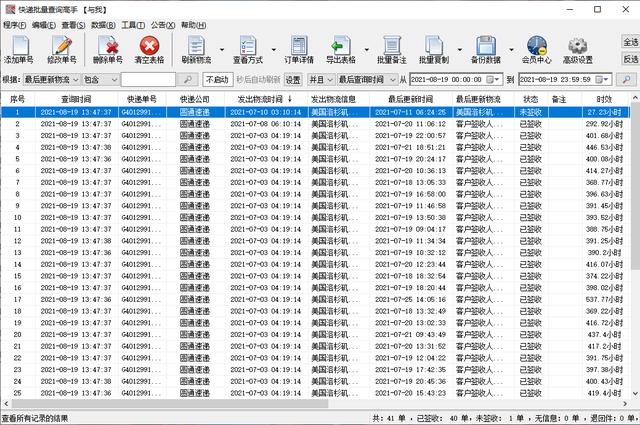Expand the 查看方式 dropdown arrow
The width and height of the screenshot is (640, 425).
[273, 50]
